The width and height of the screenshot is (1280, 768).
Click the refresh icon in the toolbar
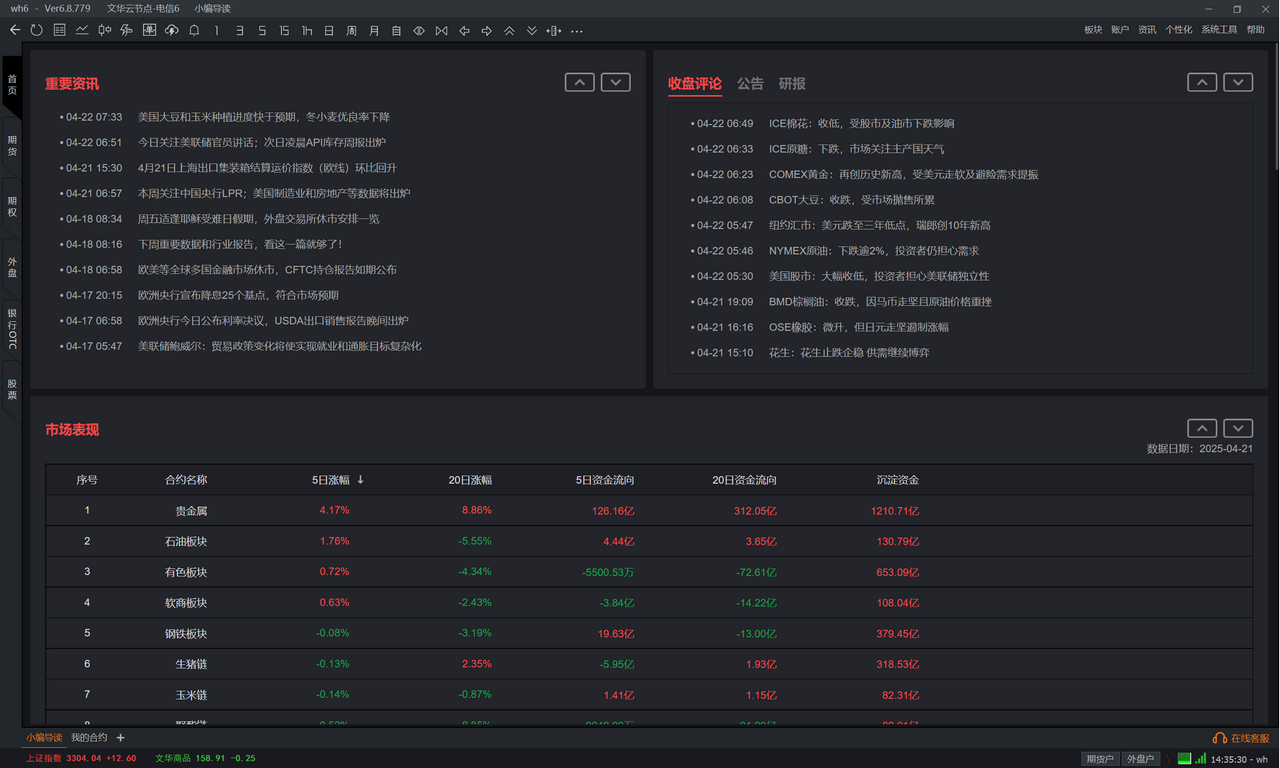pos(37,30)
